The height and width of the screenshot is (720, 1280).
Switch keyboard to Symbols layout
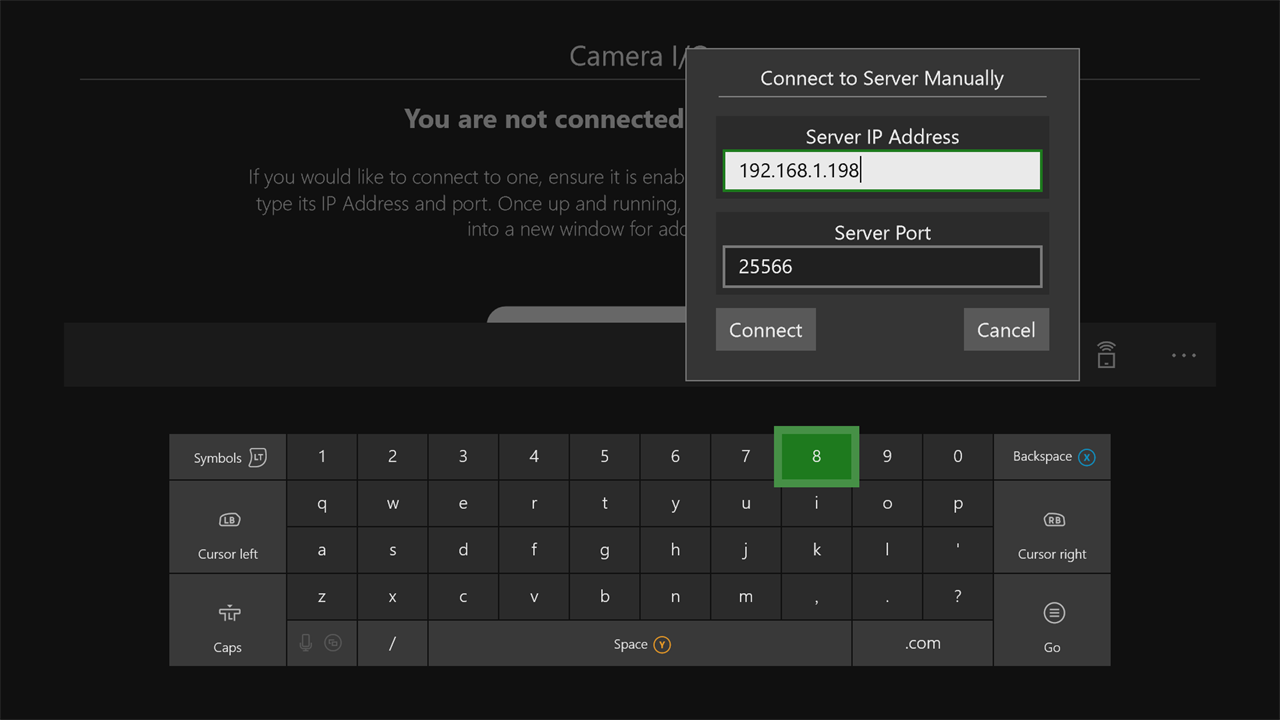click(x=228, y=457)
